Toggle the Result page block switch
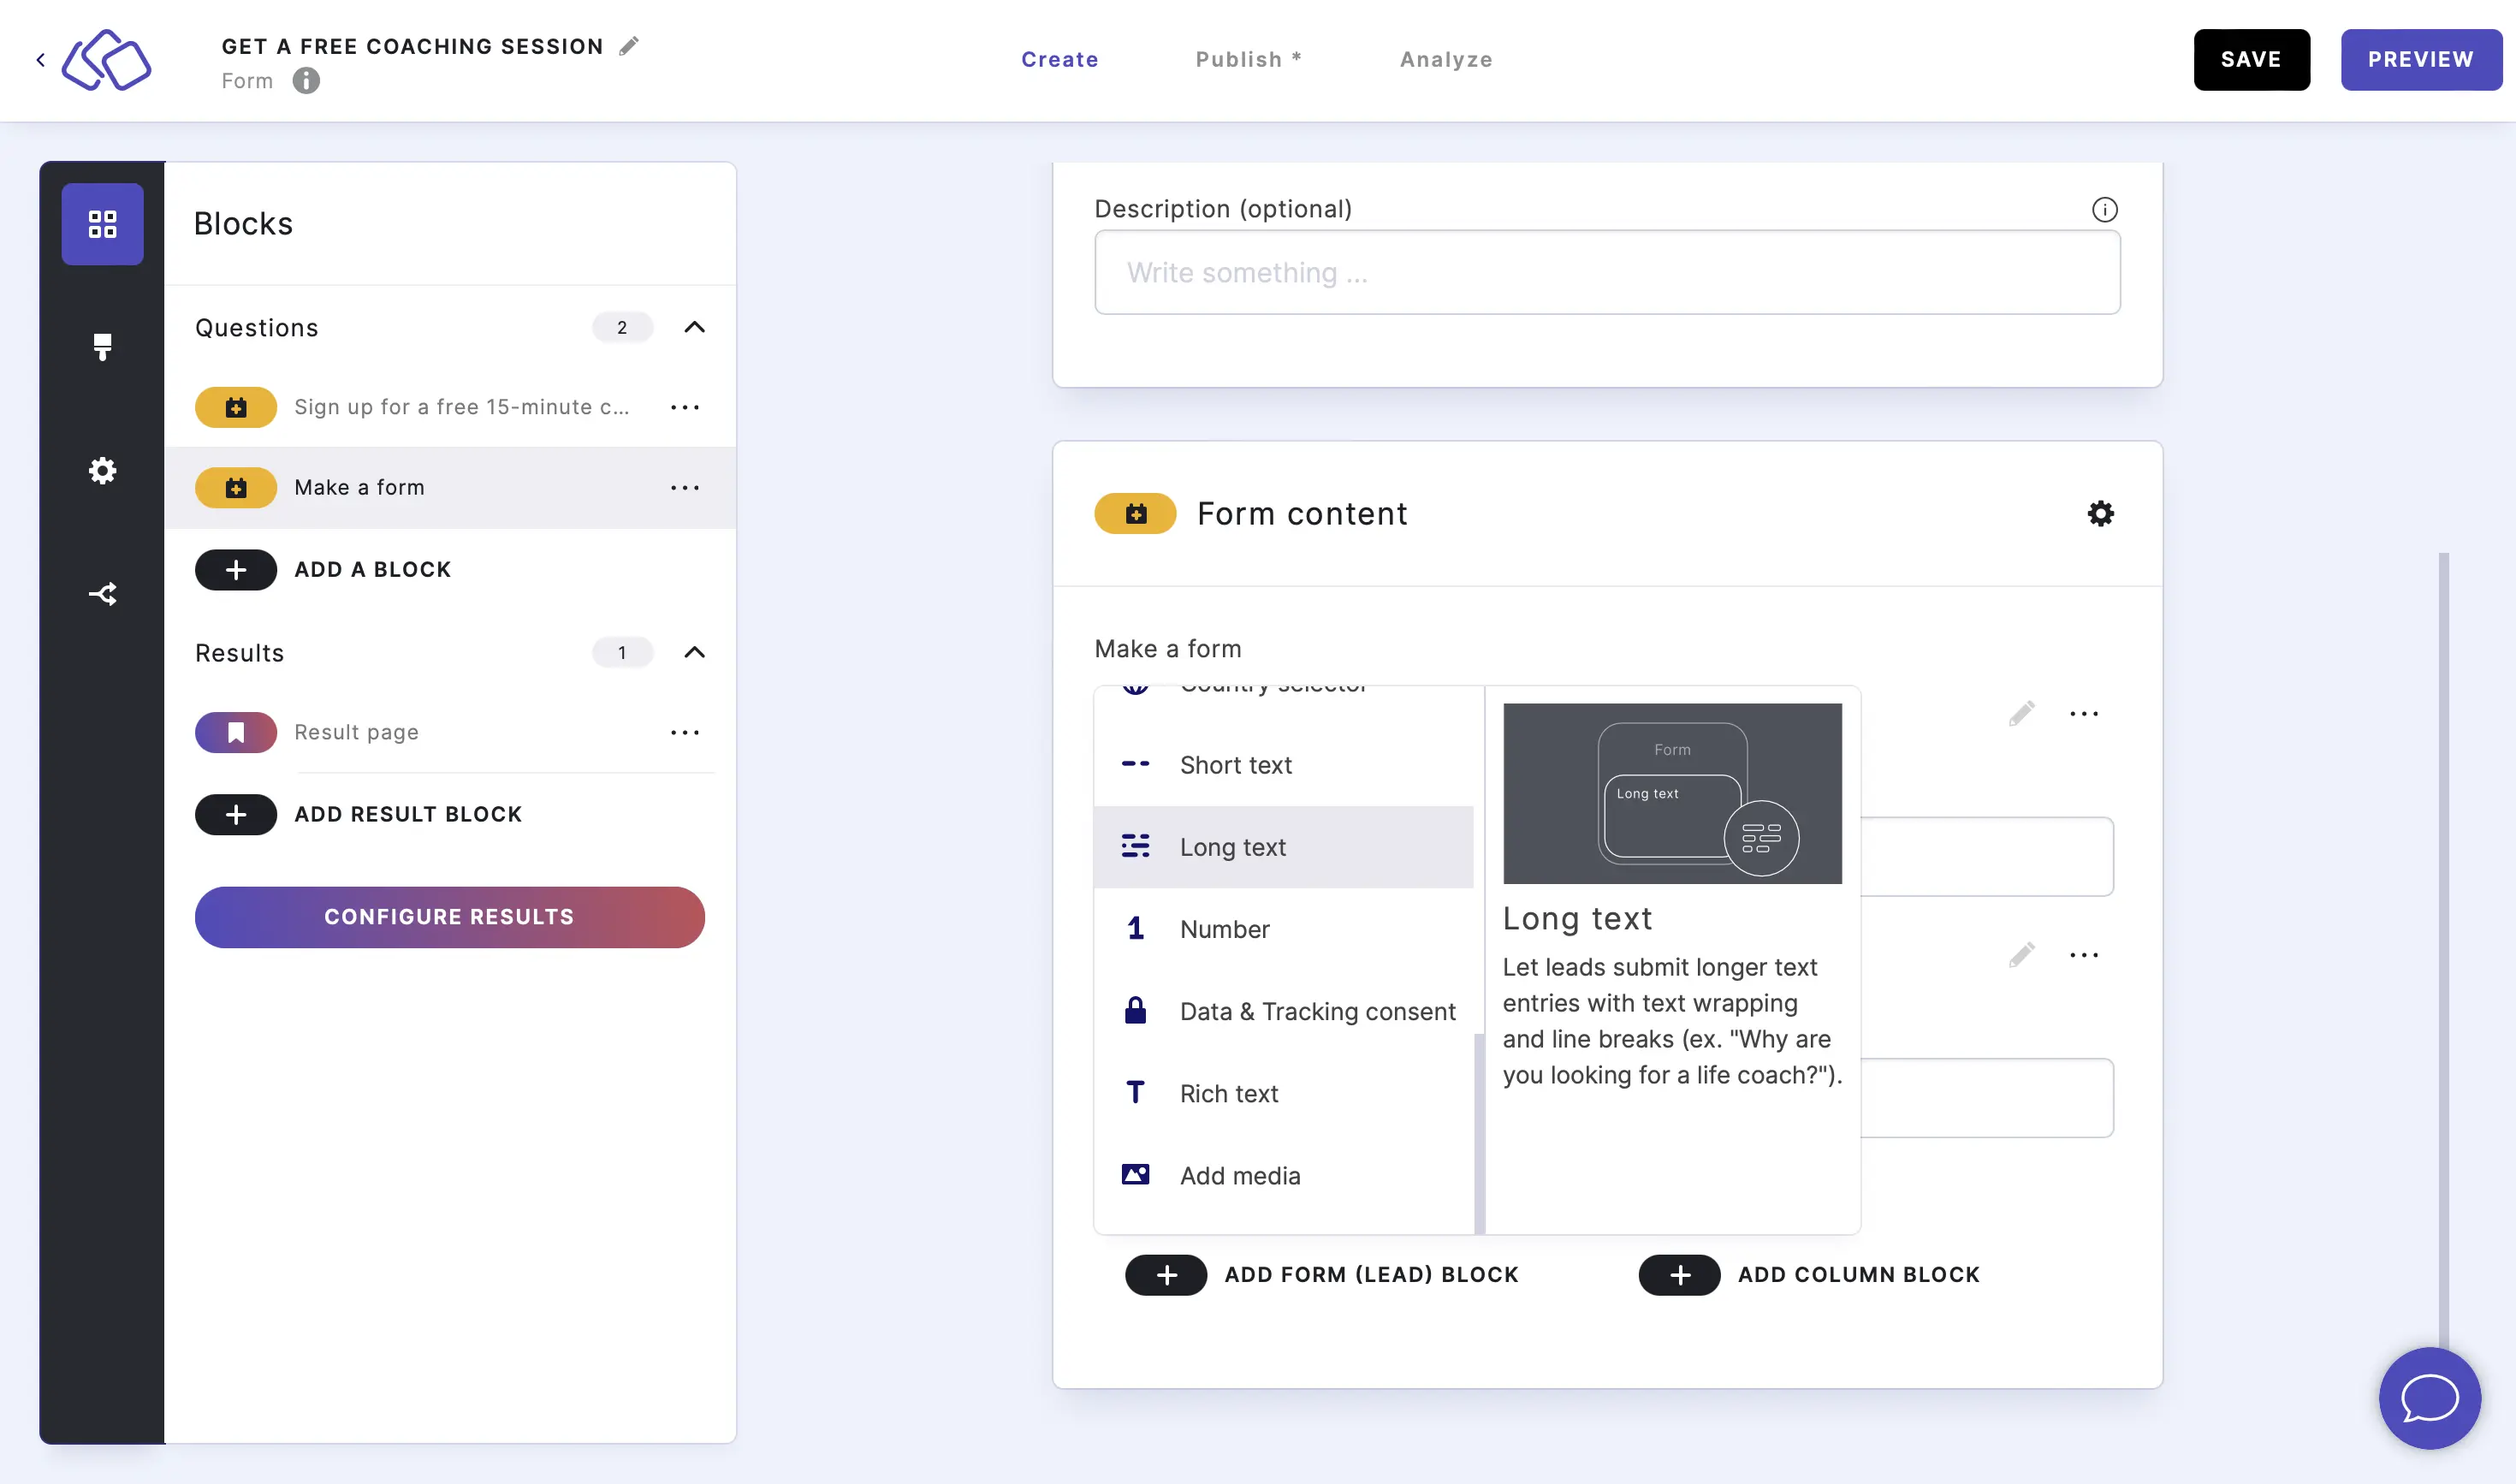 234,732
